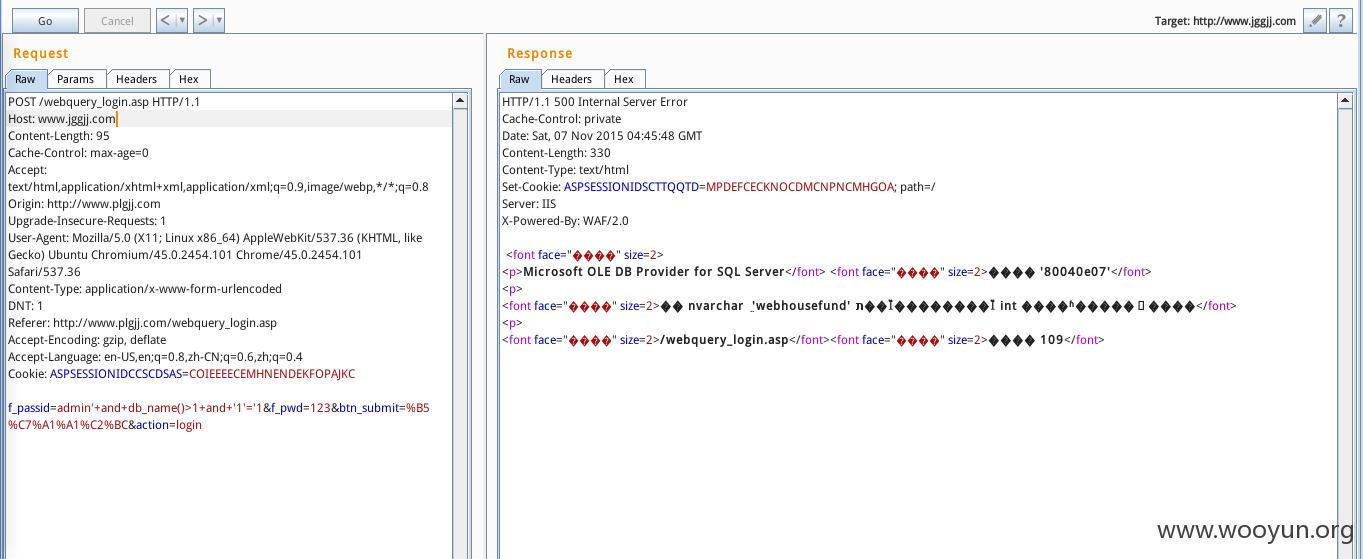The height and width of the screenshot is (559, 1363).
Task: Switch to the Request Headers tab
Action: pyautogui.click(x=136, y=79)
